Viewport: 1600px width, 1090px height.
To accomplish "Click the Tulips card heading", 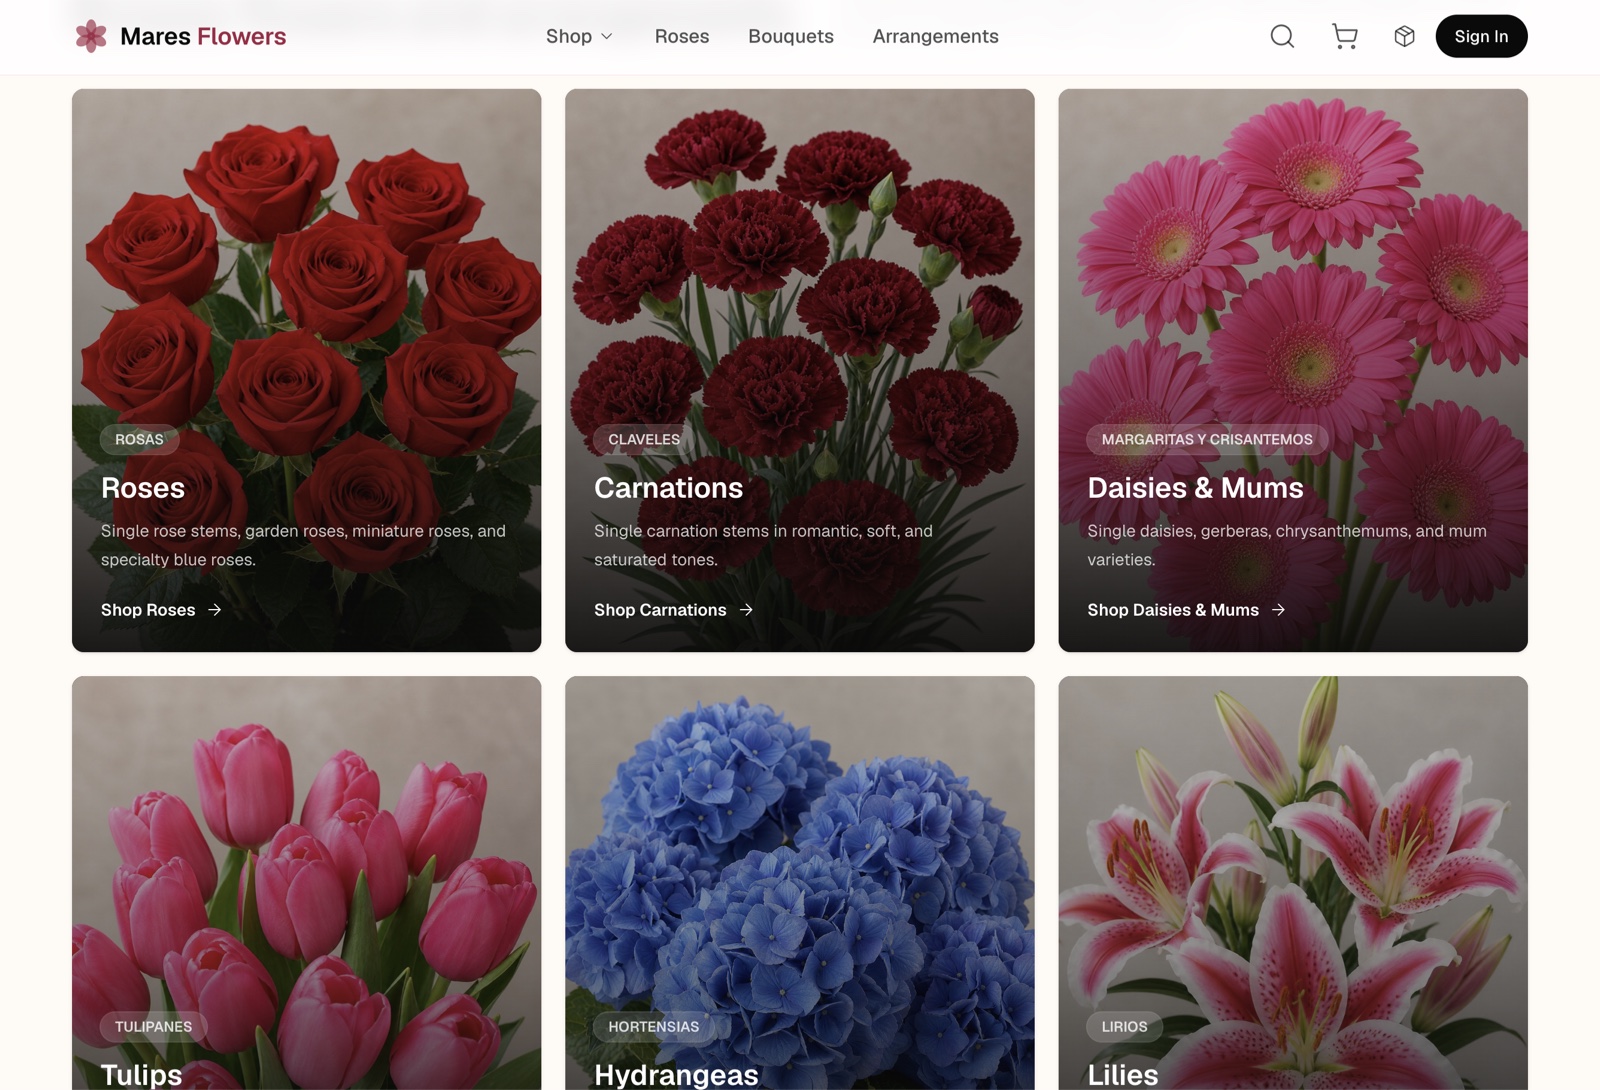I will point(141,1075).
